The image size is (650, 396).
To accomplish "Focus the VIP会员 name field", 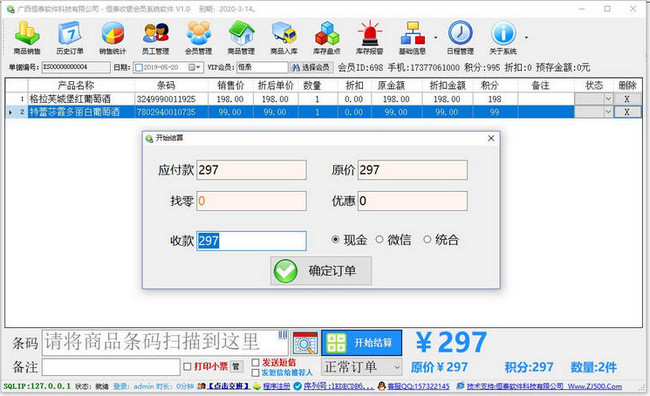I will [x=262, y=67].
